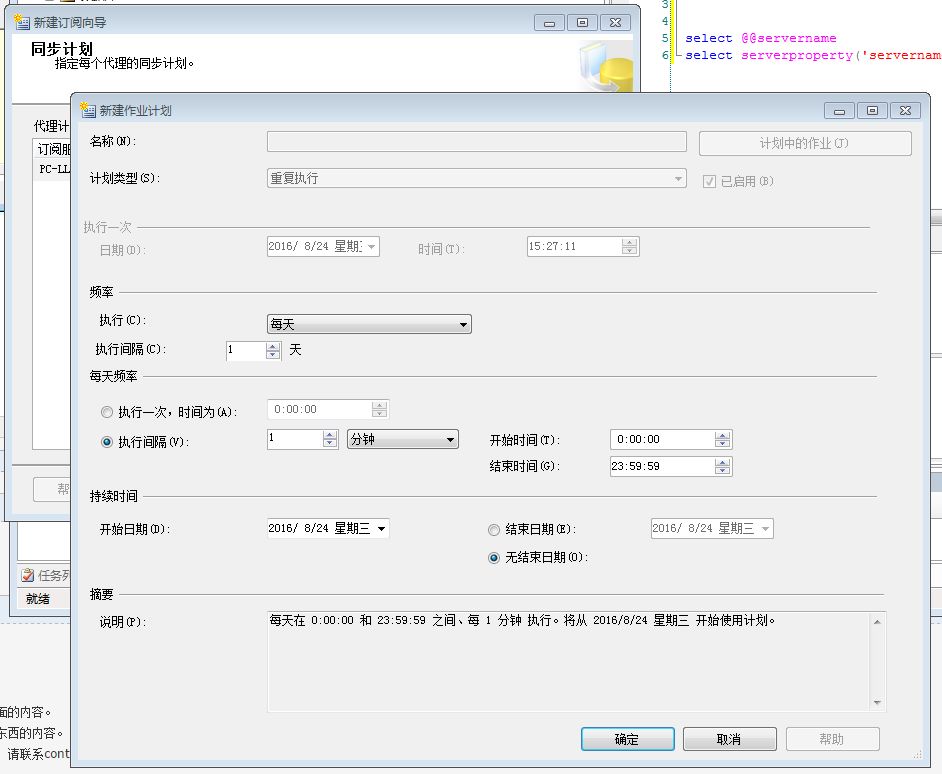Minimize the 新建作业计划 dialog
942x774 pixels.
[x=840, y=111]
